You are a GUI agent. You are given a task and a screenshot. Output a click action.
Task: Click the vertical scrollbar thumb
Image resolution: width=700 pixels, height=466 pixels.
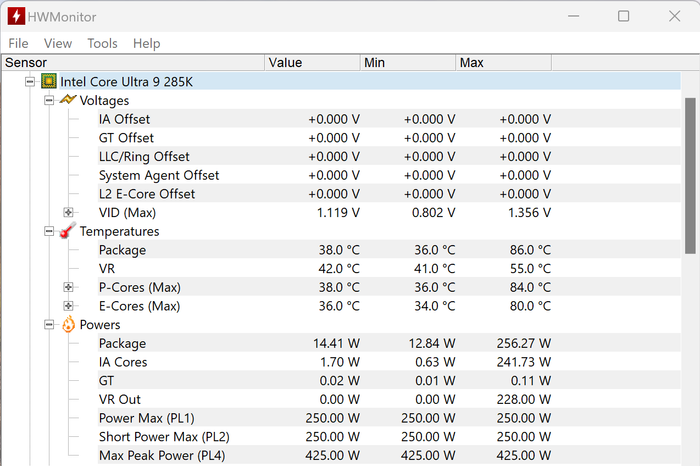[690, 175]
